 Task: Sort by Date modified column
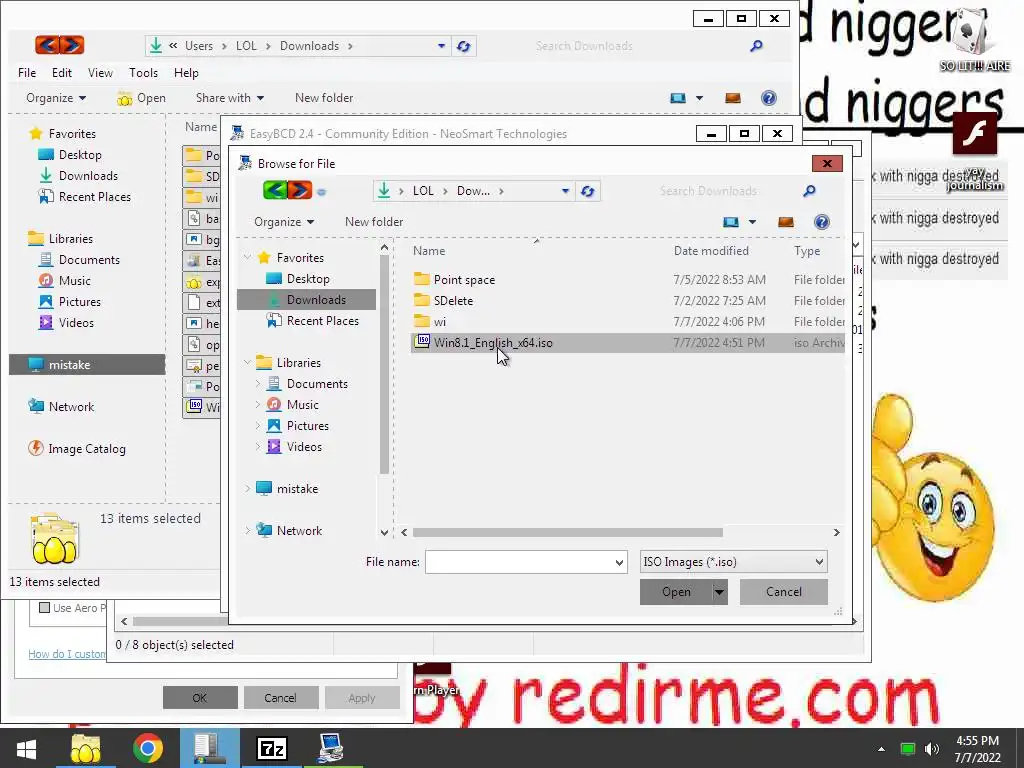[x=711, y=251]
